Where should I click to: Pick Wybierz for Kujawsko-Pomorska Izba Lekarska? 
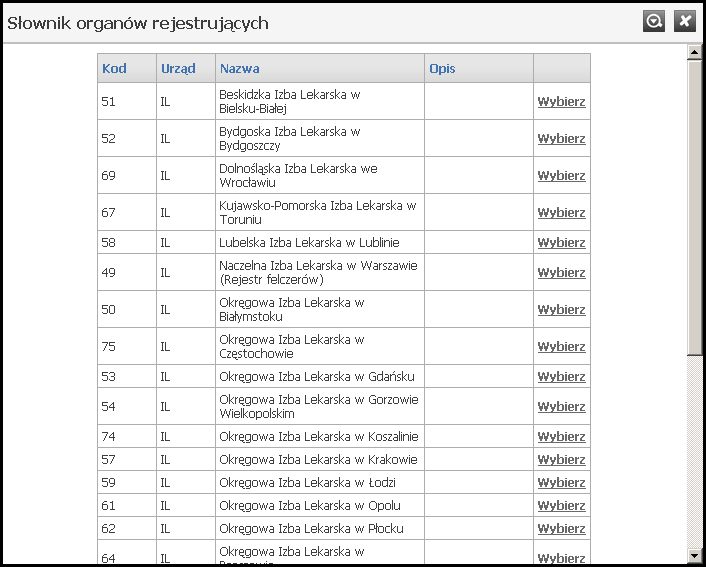[561, 213]
